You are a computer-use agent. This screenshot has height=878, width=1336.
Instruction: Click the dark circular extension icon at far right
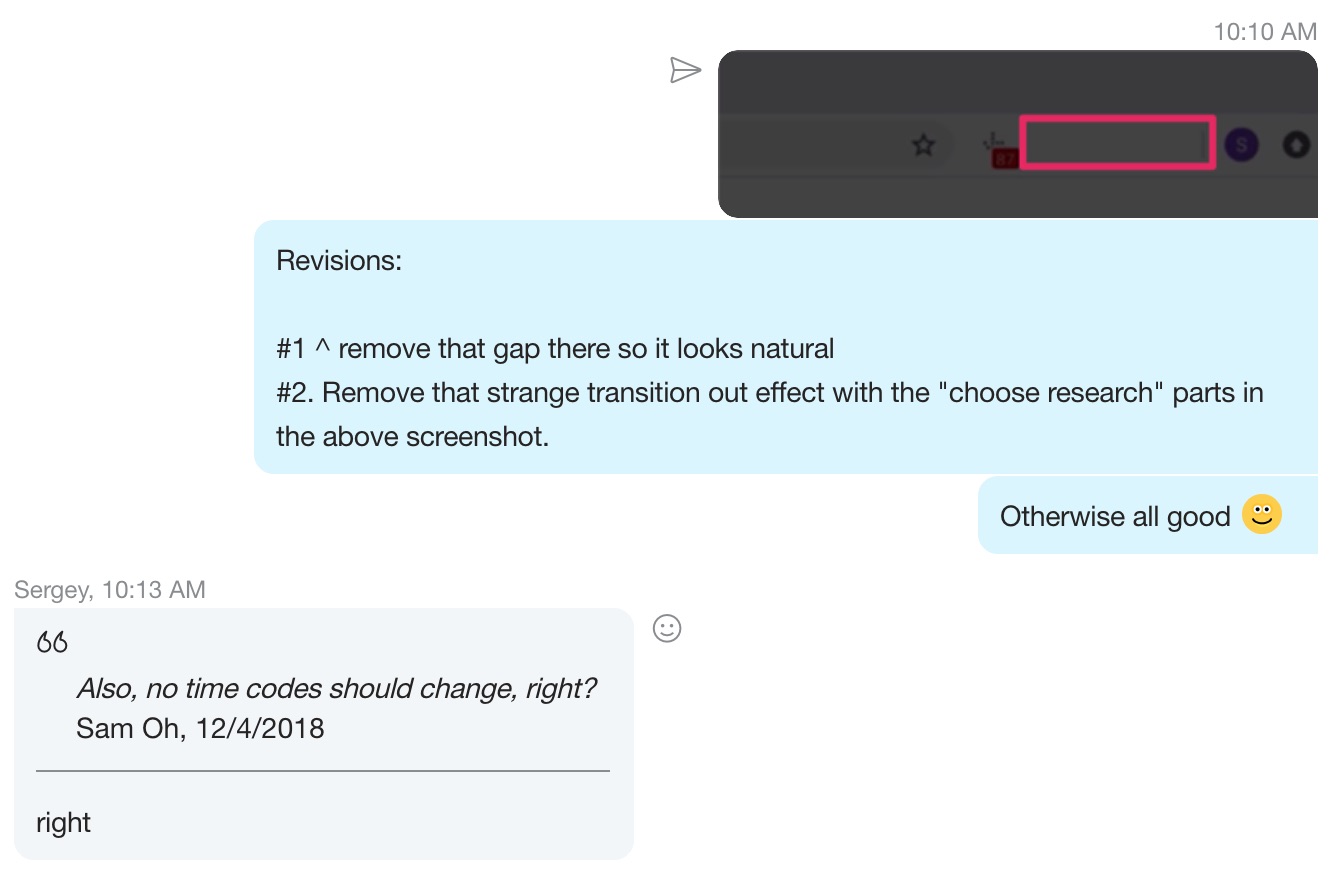point(1296,144)
